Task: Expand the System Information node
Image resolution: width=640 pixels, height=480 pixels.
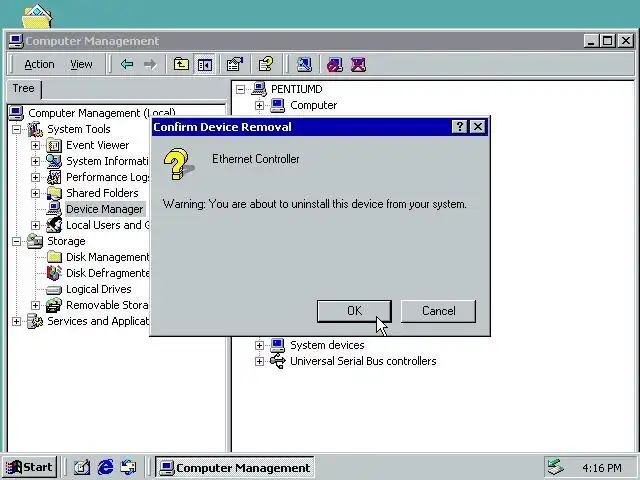Action: pyautogui.click(x=36, y=161)
